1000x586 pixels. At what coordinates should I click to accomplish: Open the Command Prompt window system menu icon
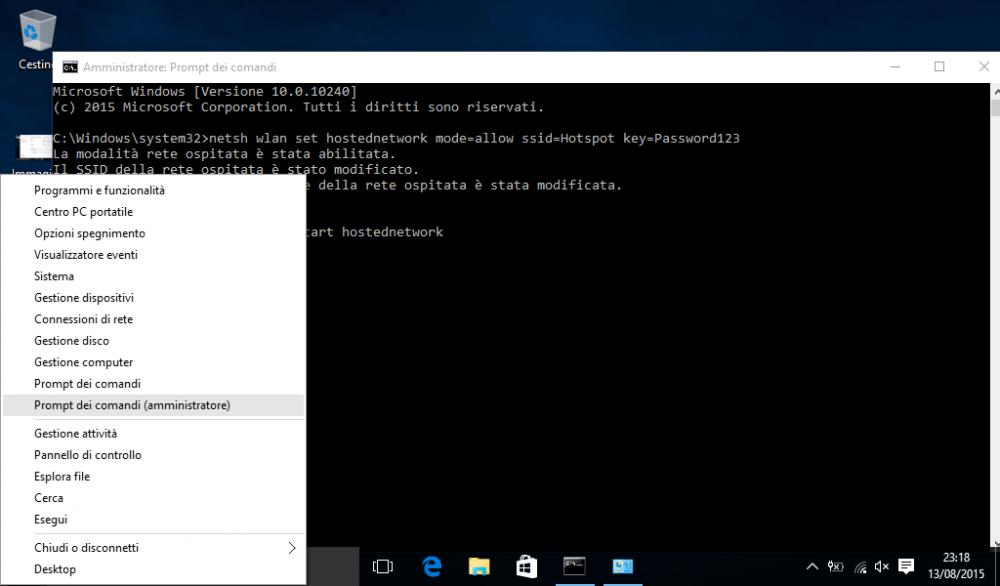70,67
